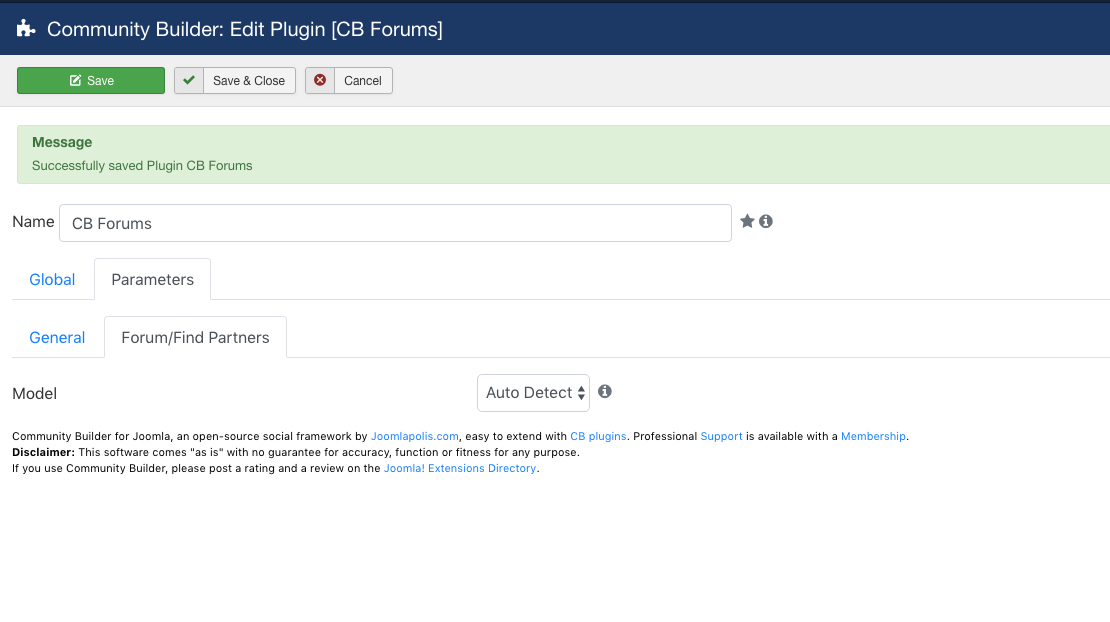The width and height of the screenshot is (1110, 622).
Task: Click the 'Name' field label
Action: pyautogui.click(x=33, y=221)
